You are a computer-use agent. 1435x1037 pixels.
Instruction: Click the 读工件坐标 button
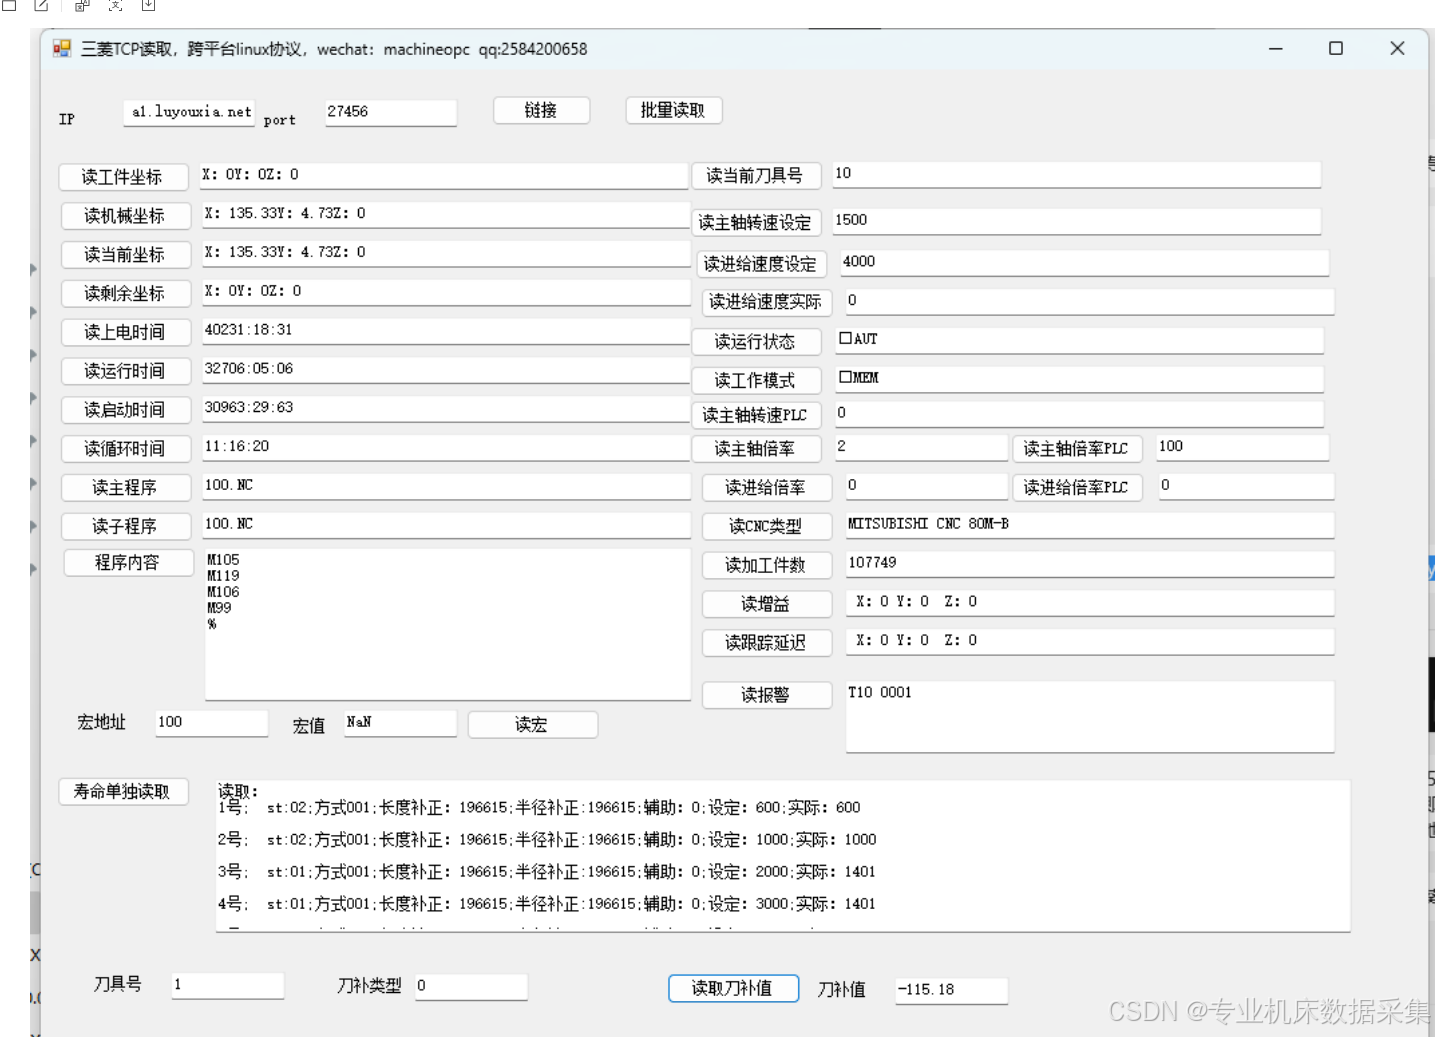click(123, 177)
